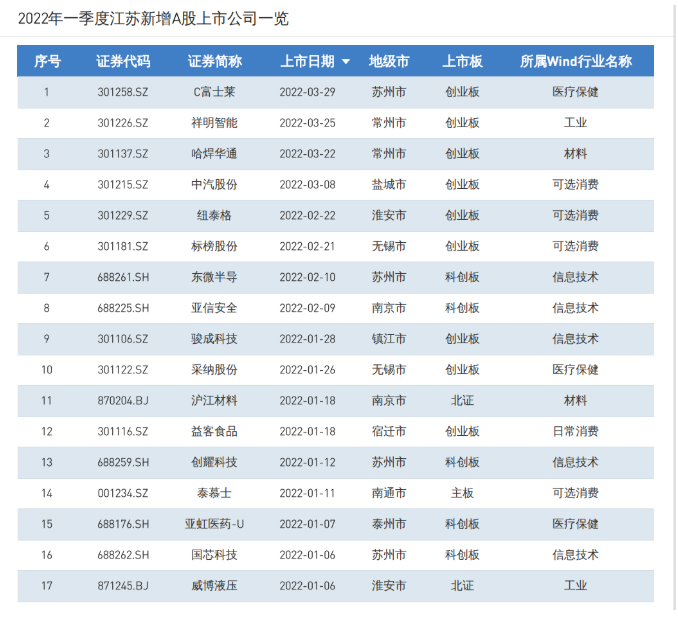Click the 上市板 column header

coord(462,61)
